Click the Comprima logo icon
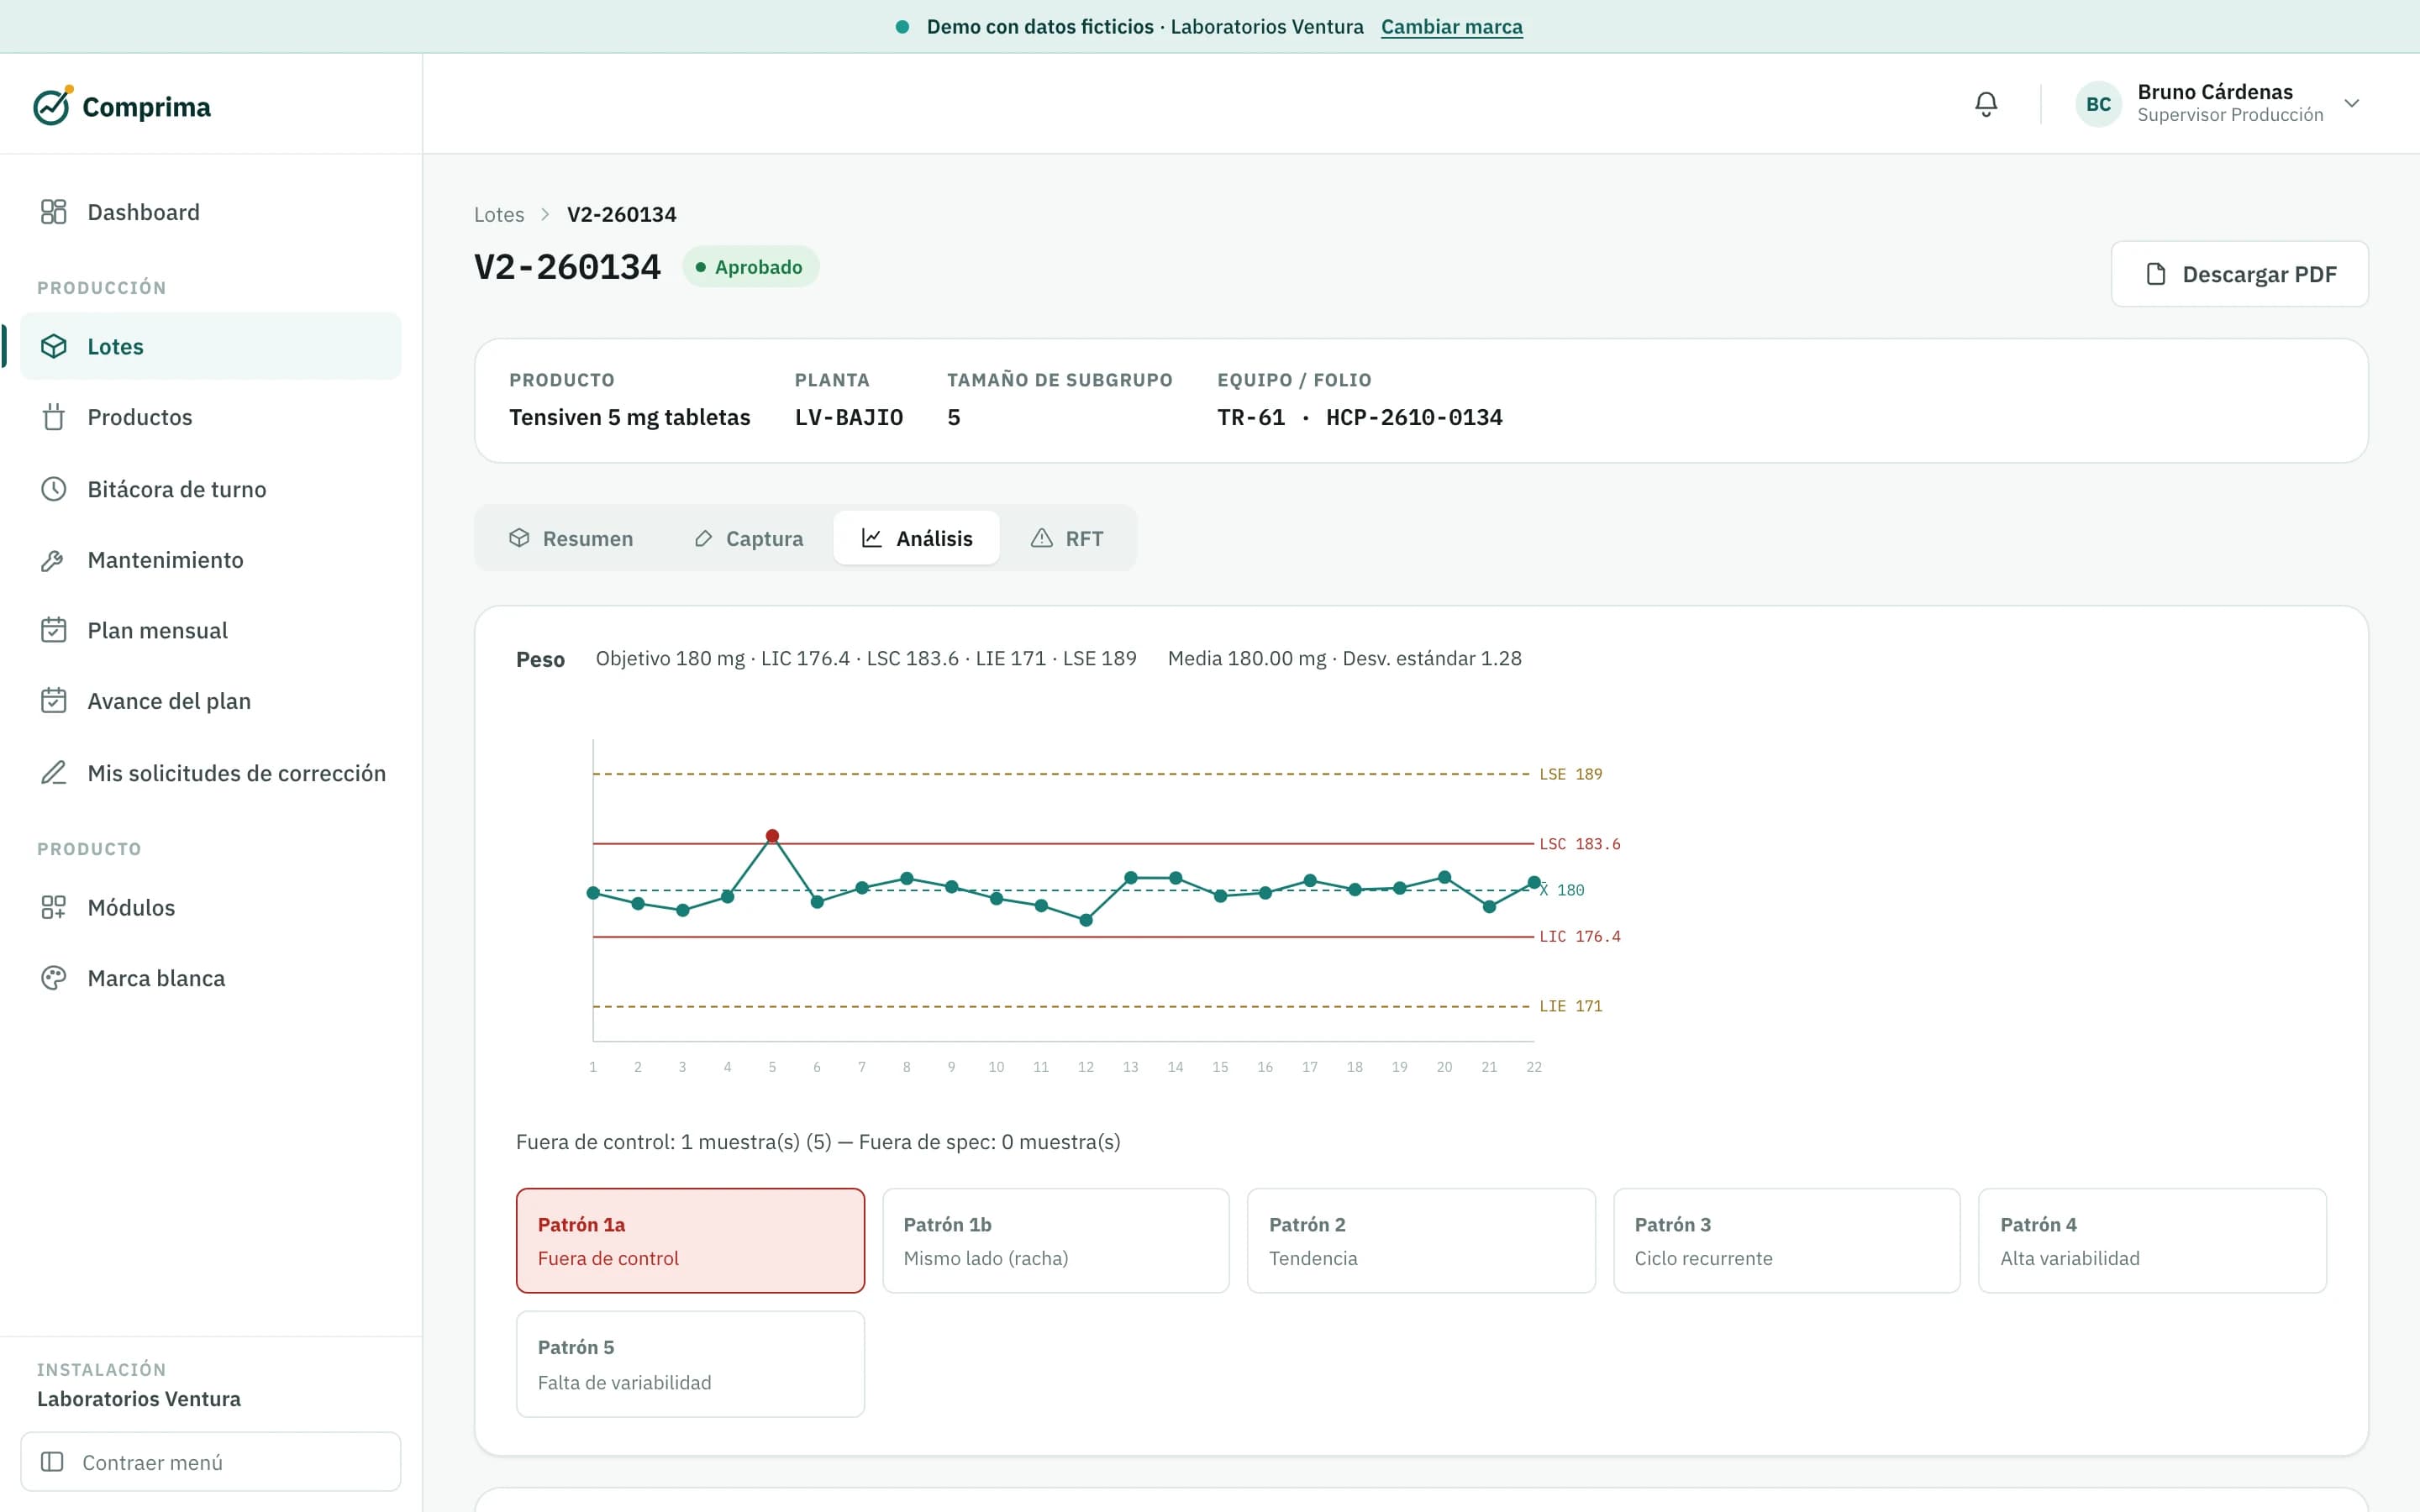This screenshot has height=1512, width=2420. 52,105
